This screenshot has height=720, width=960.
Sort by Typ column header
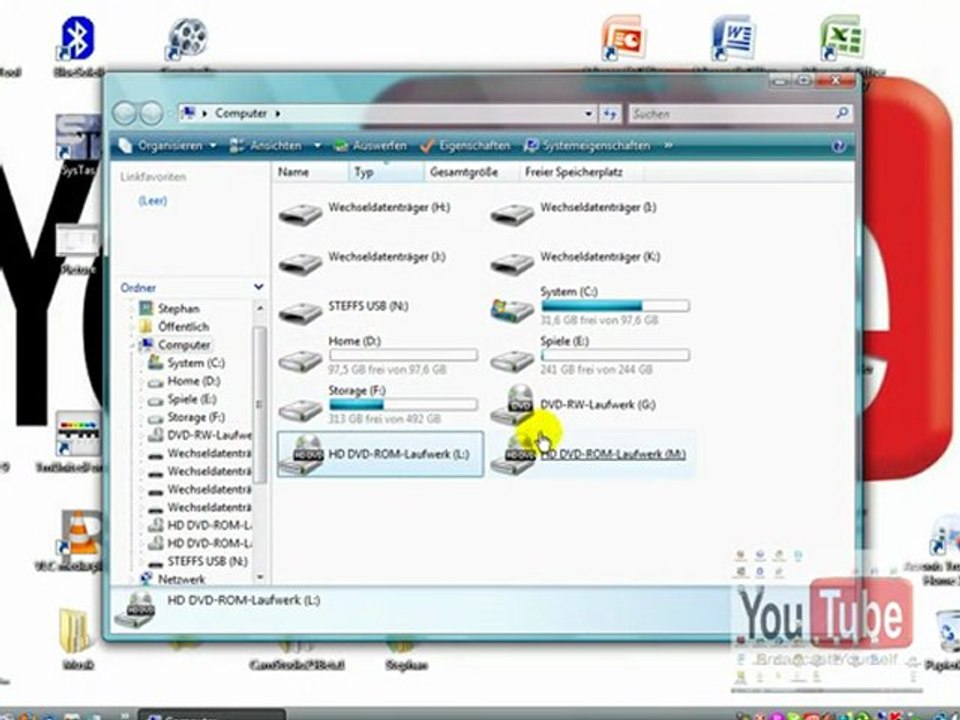(386, 173)
